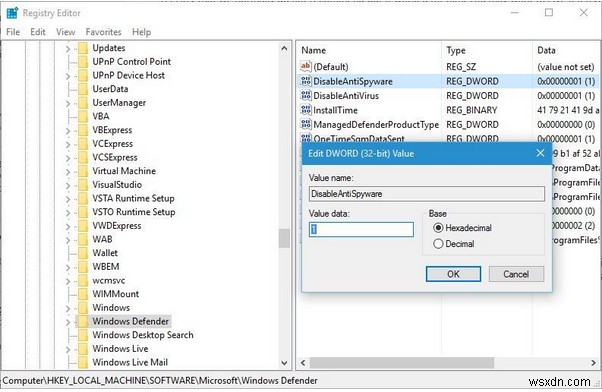Select the WAB folder icon

(83, 239)
